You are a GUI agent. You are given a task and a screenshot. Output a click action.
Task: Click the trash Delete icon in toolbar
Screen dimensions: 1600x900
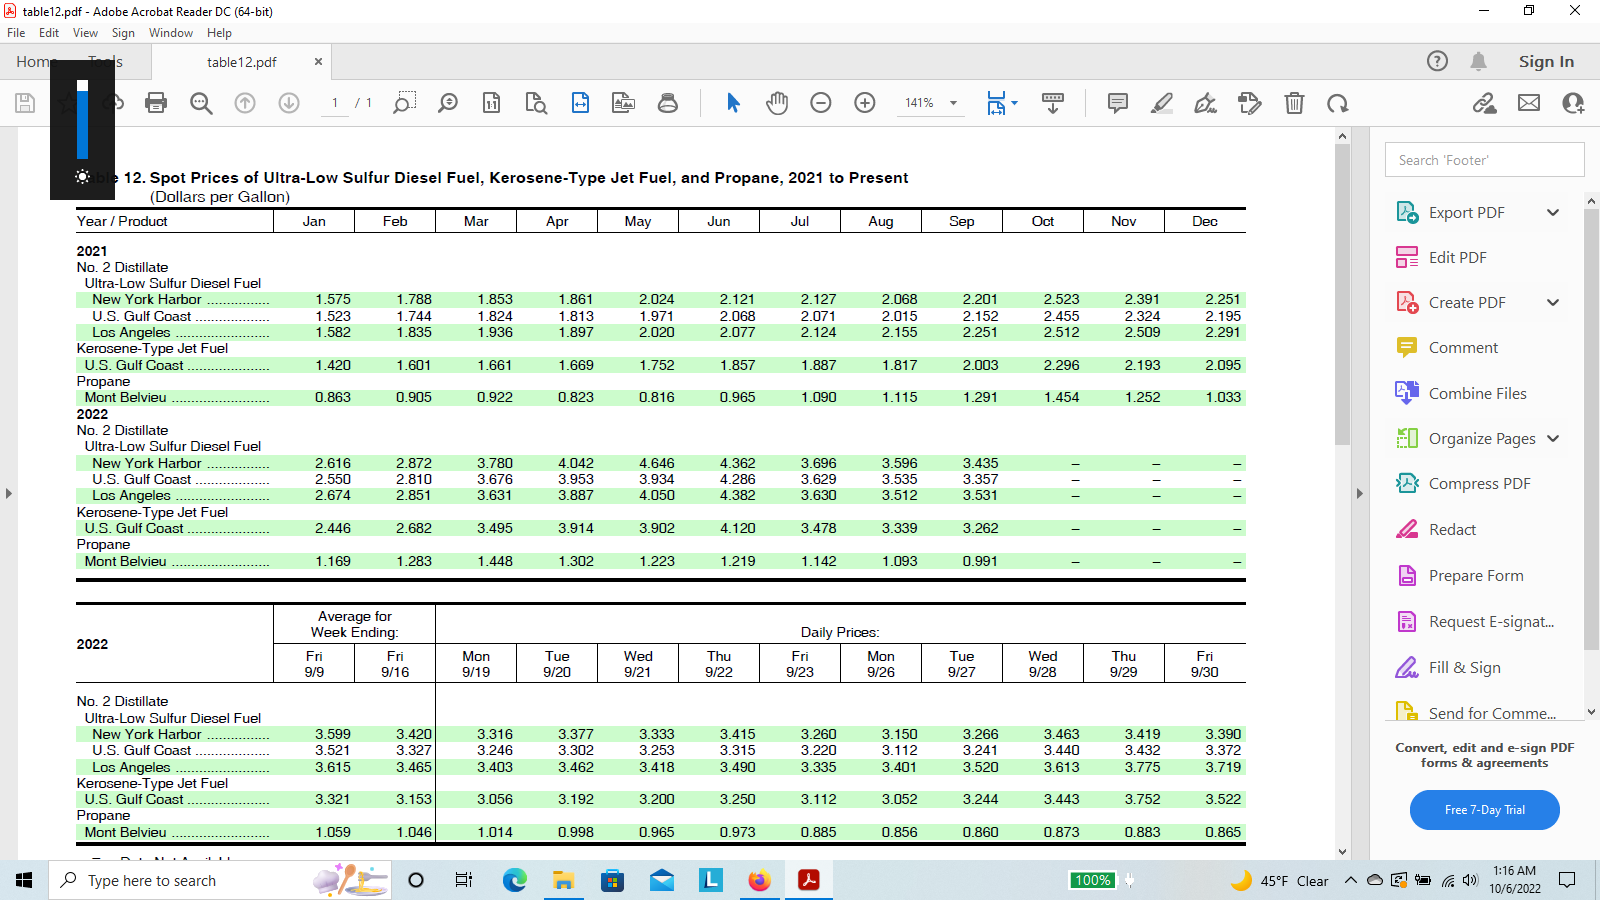coord(1294,103)
